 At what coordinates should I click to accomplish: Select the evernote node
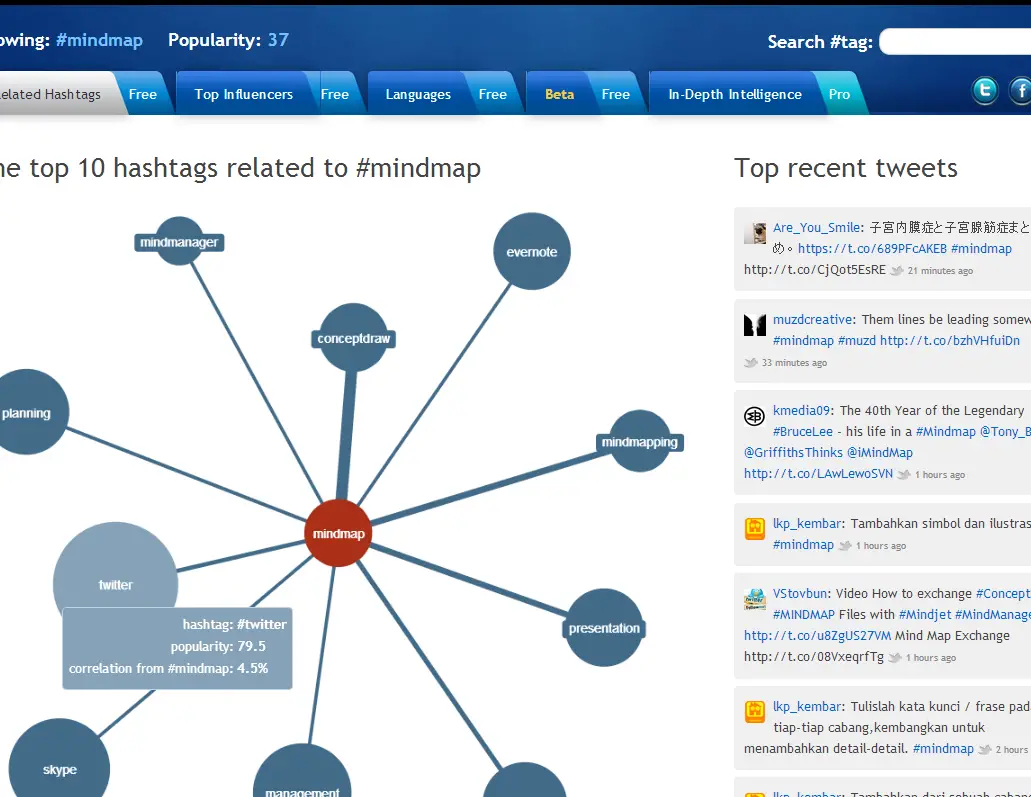click(x=532, y=251)
